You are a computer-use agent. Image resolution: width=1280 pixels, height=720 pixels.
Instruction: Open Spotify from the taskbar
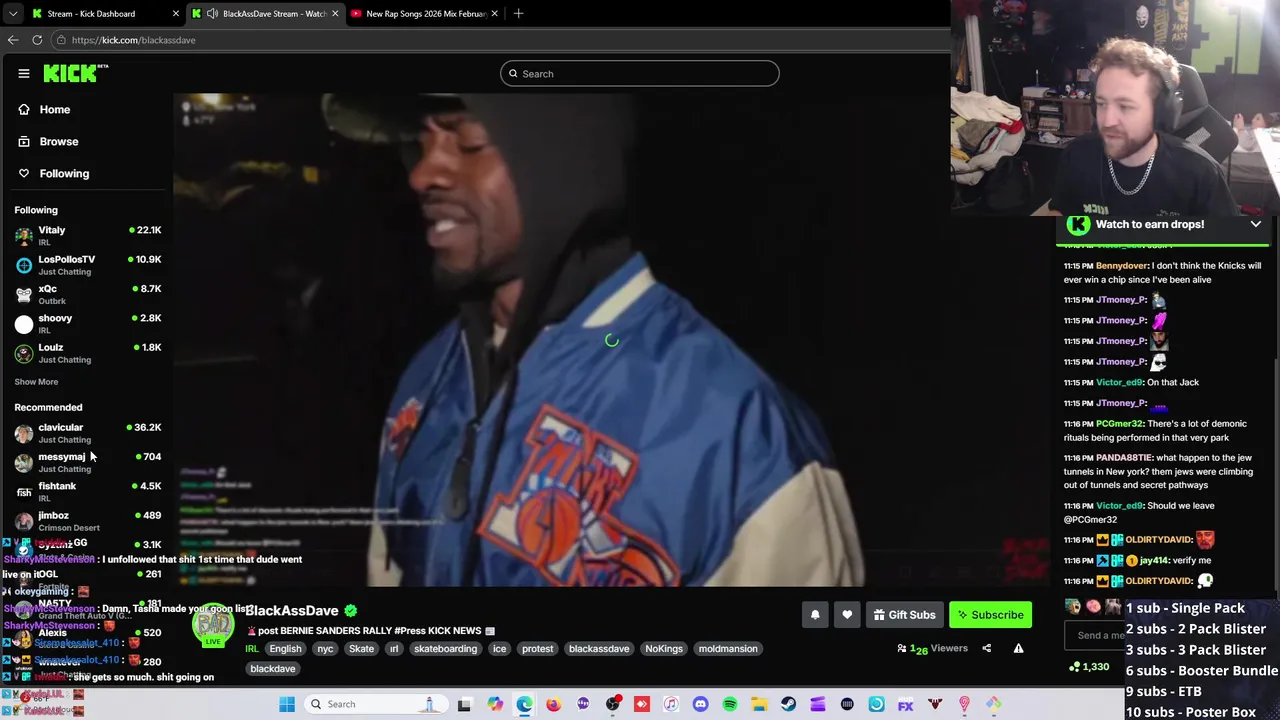point(730,704)
